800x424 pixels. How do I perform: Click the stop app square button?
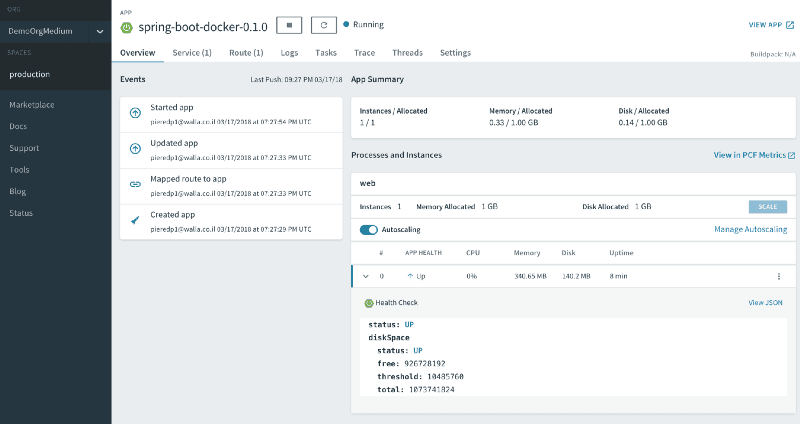[x=288, y=24]
